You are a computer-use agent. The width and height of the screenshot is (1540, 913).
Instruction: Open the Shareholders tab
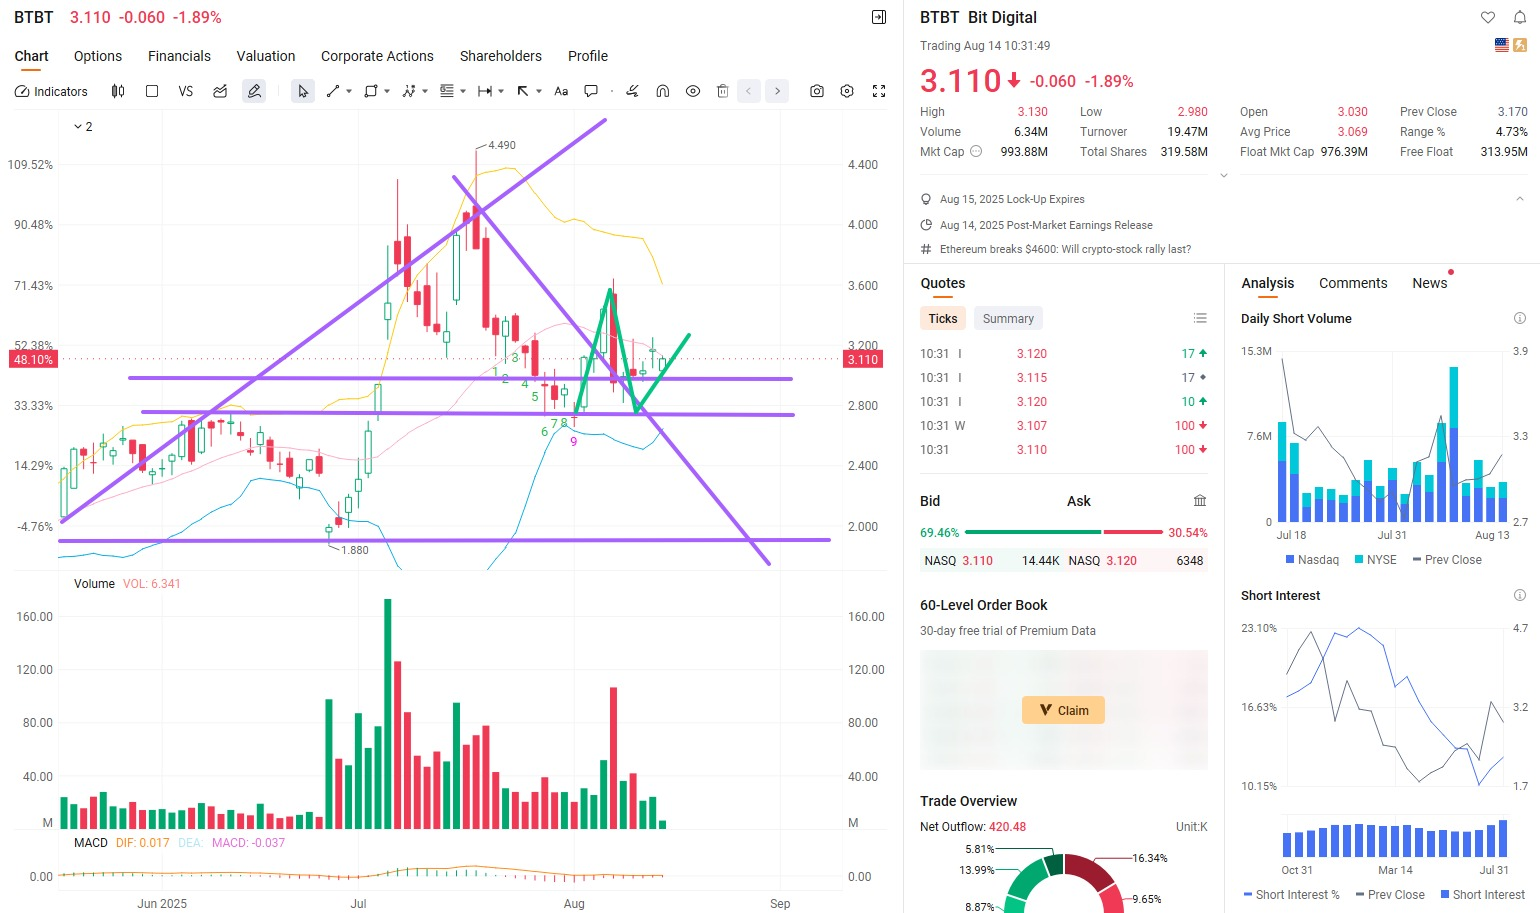point(501,56)
